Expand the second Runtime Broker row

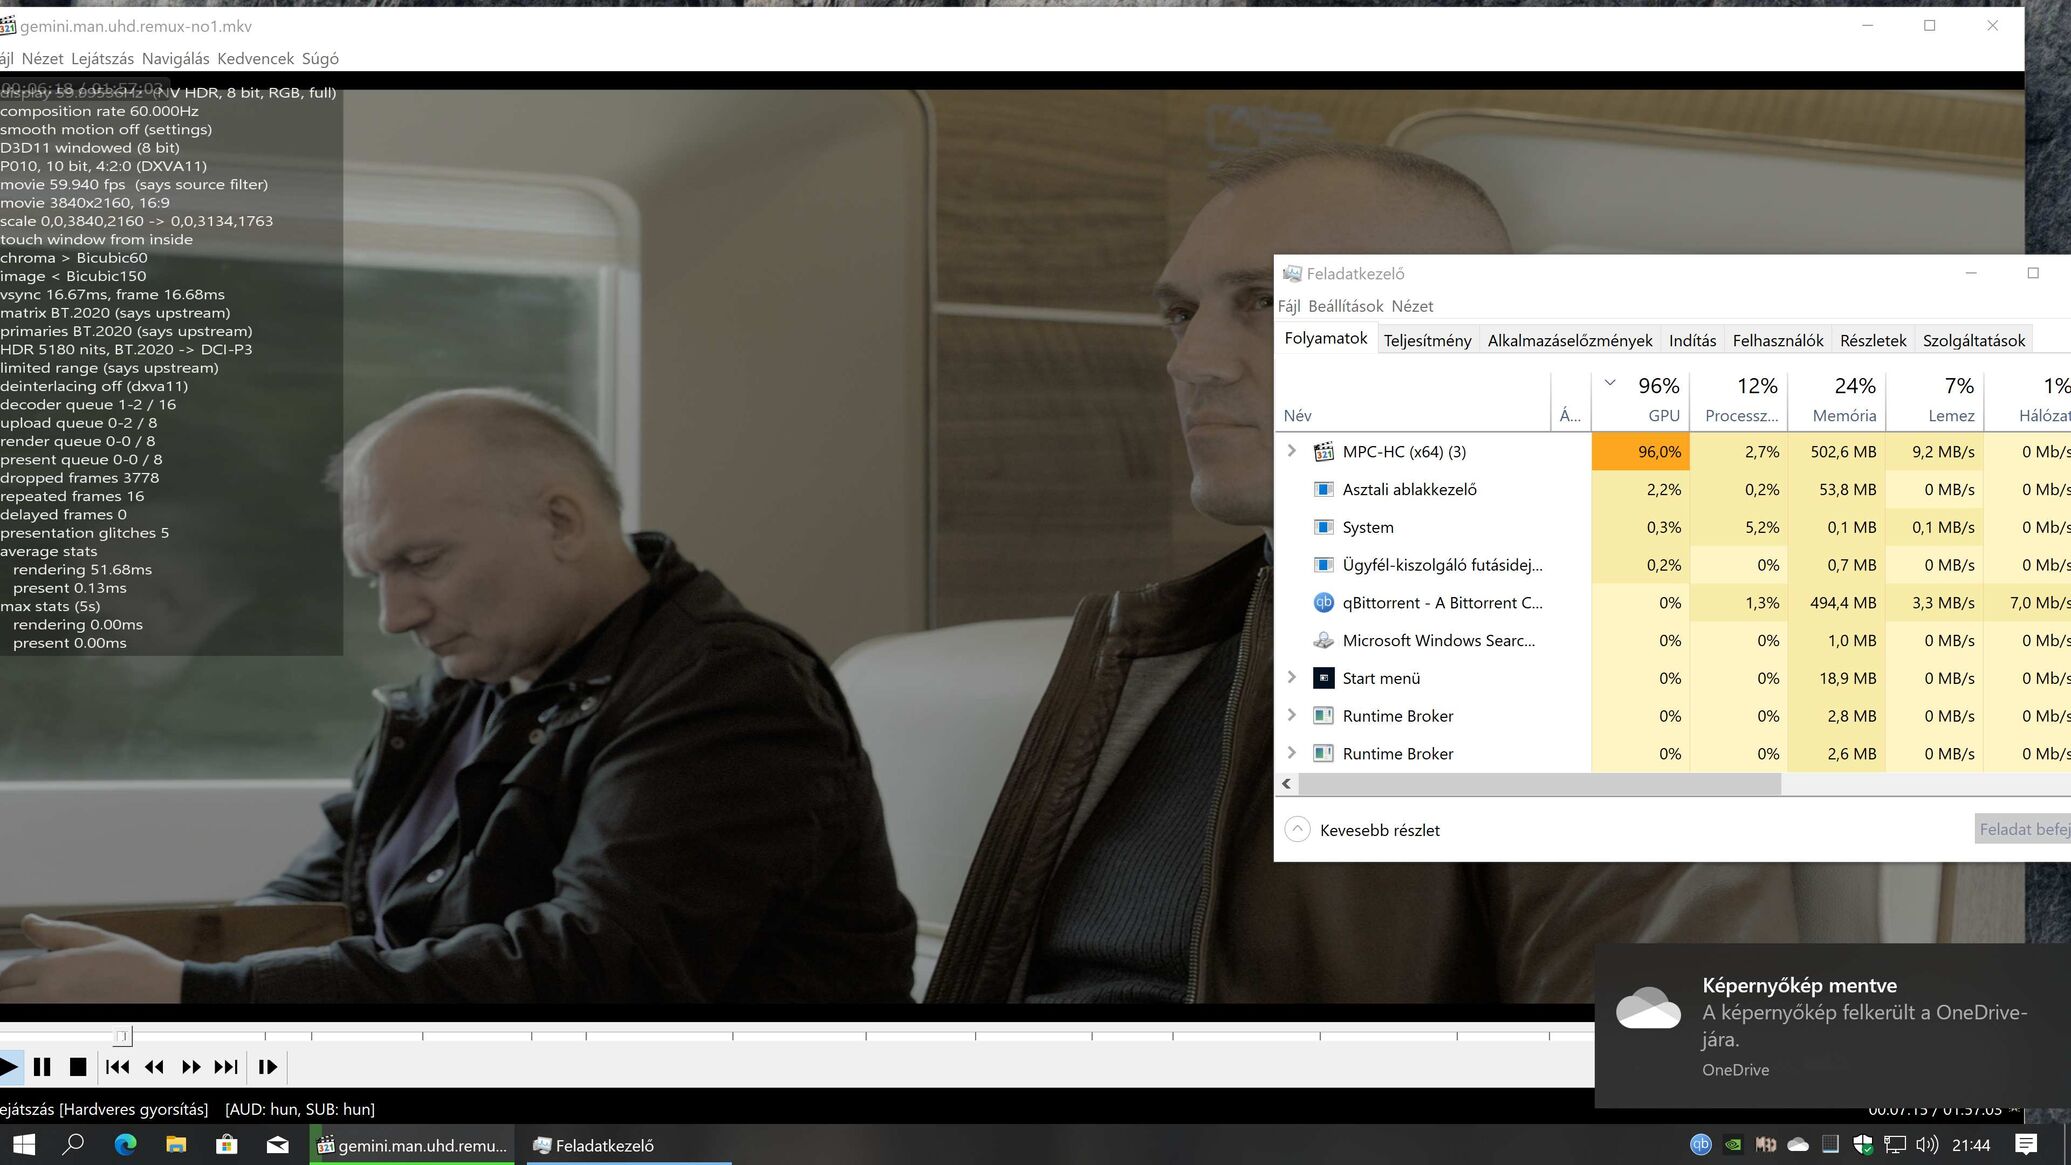pyautogui.click(x=1291, y=753)
